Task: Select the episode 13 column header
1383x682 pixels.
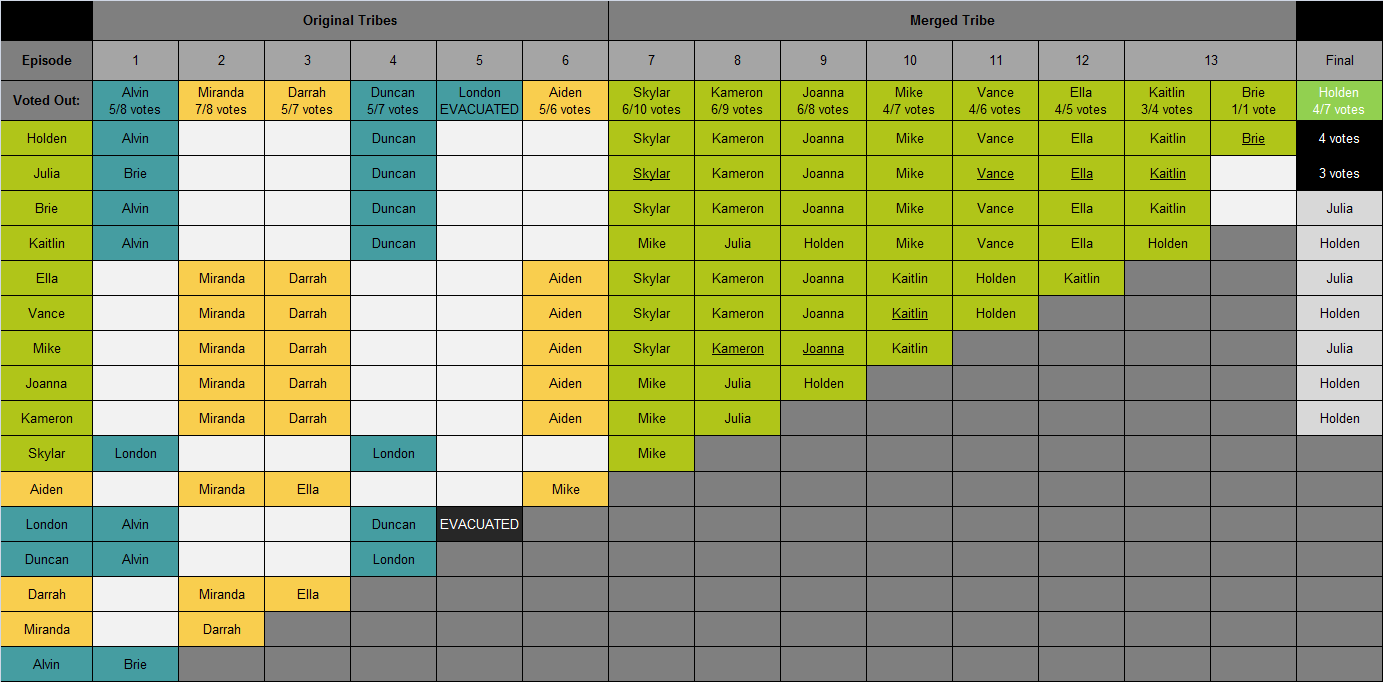Action: (x=1210, y=60)
